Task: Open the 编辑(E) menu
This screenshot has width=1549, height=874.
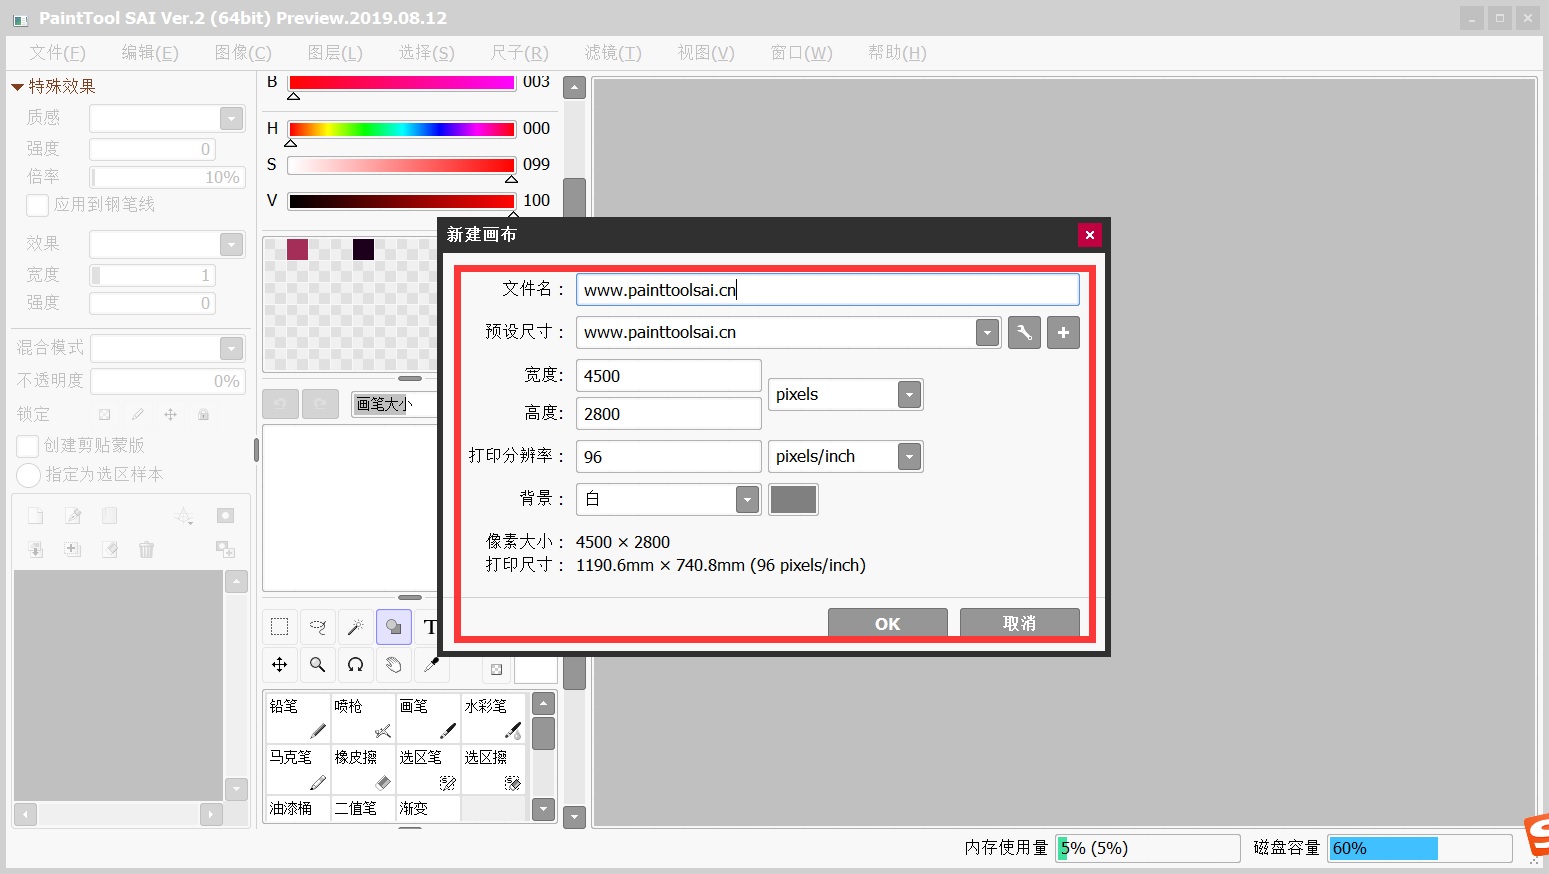Action: click(150, 53)
